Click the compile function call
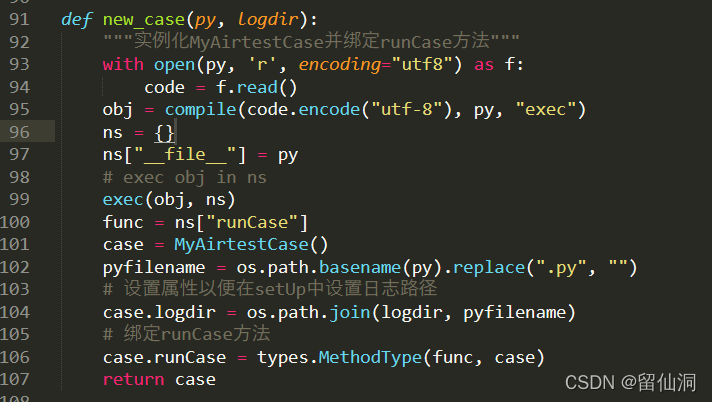Screen dimensions: 712x402 tap(200, 109)
